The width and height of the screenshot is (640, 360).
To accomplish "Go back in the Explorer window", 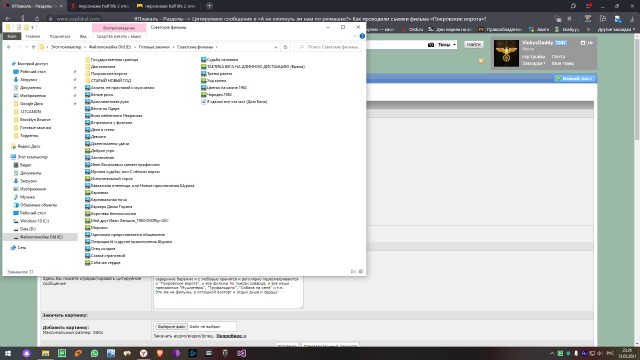I will (x=9, y=47).
